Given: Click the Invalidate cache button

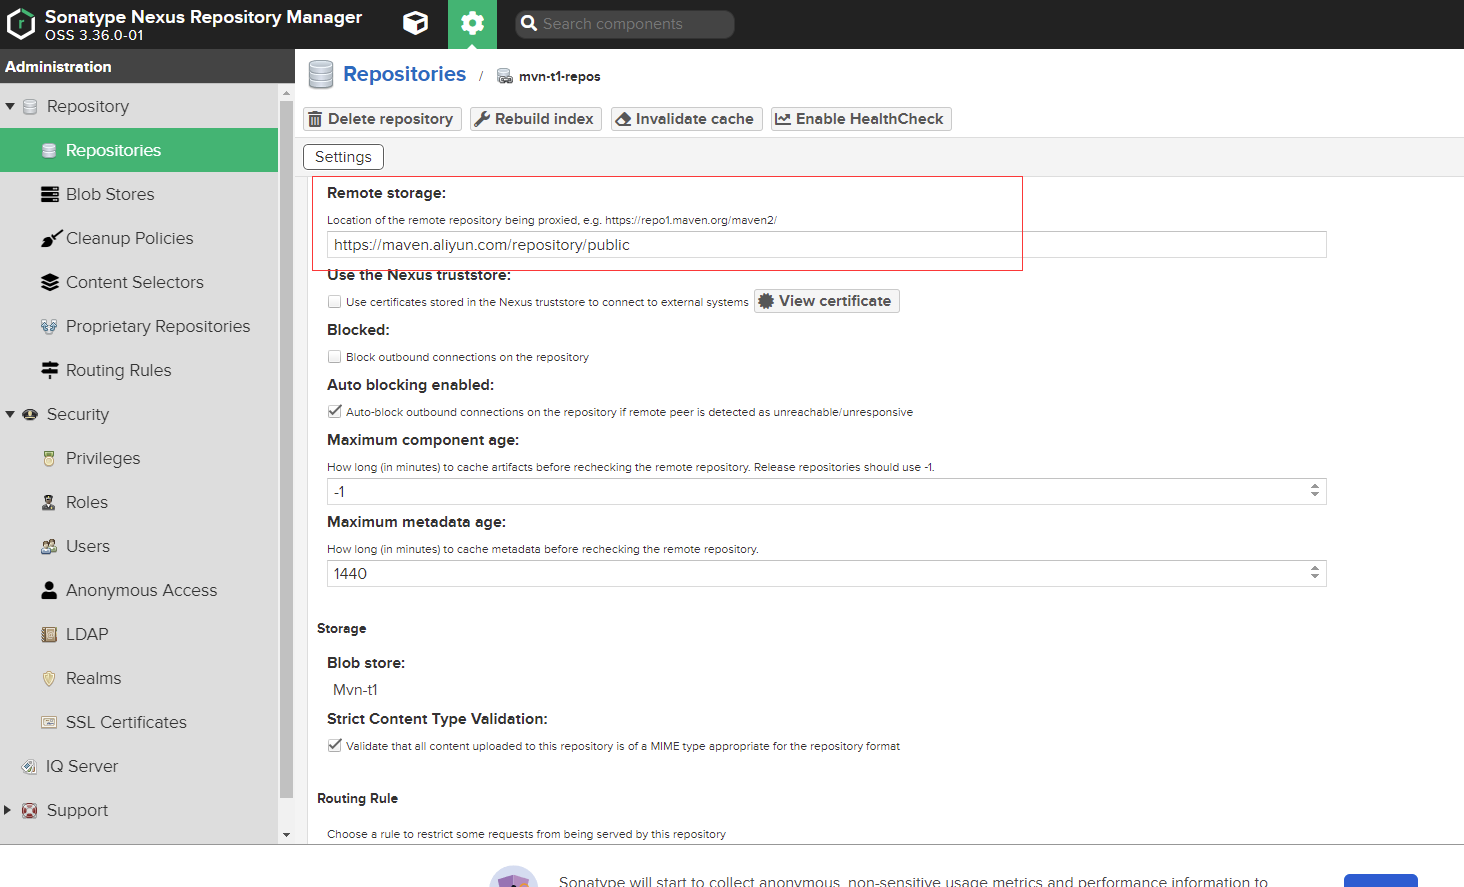Looking at the screenshot, I should click(687, 119).
